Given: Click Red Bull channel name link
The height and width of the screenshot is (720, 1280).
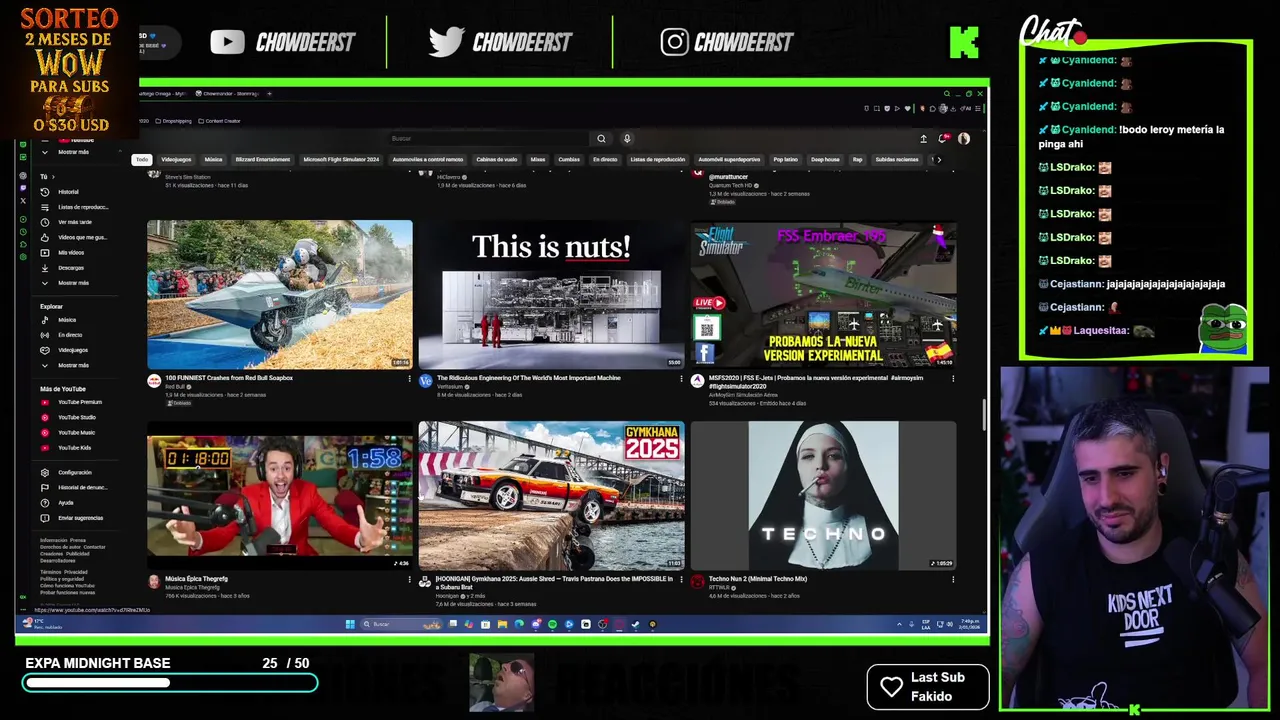Looking at the screenshot, I should pos(175,387).
